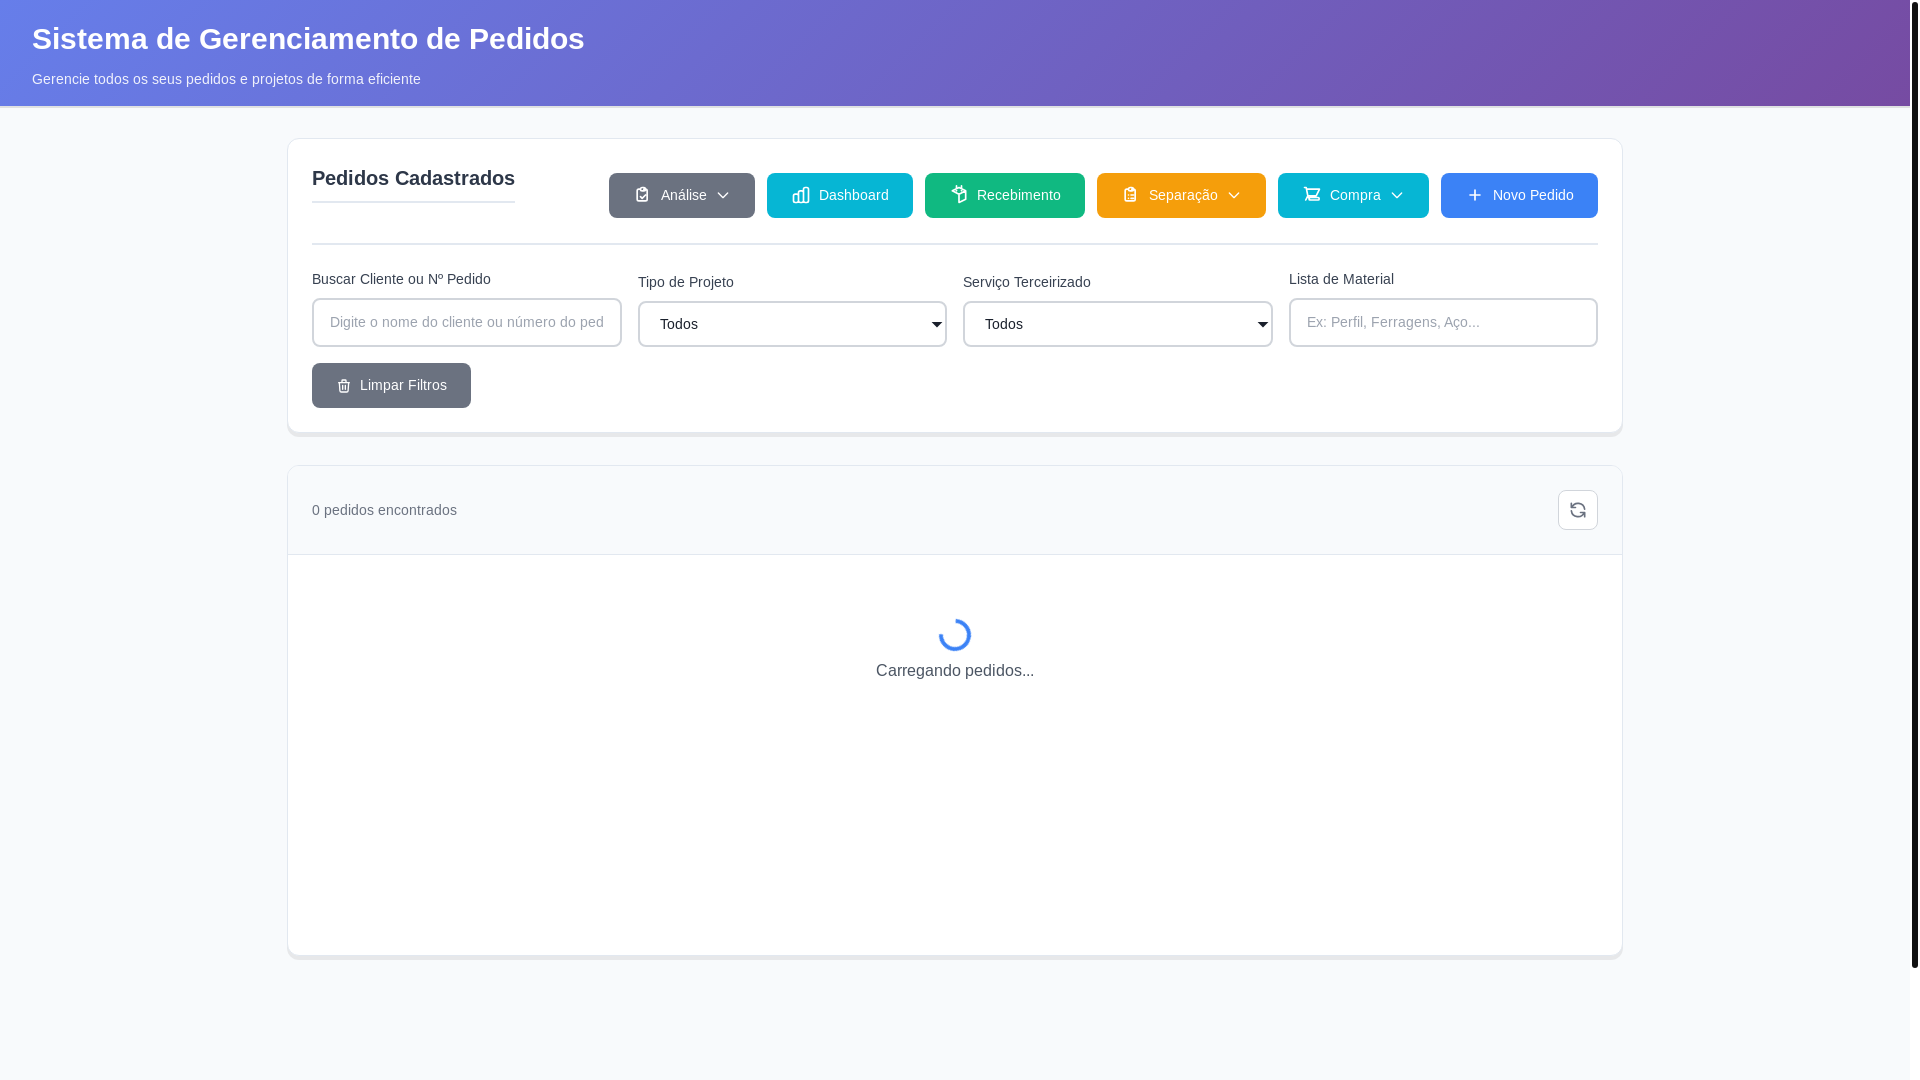Screen dimensions: 1920x1080
Task: Click the 'Pedidos Cadastrados' heading
Action: point(413,178)
